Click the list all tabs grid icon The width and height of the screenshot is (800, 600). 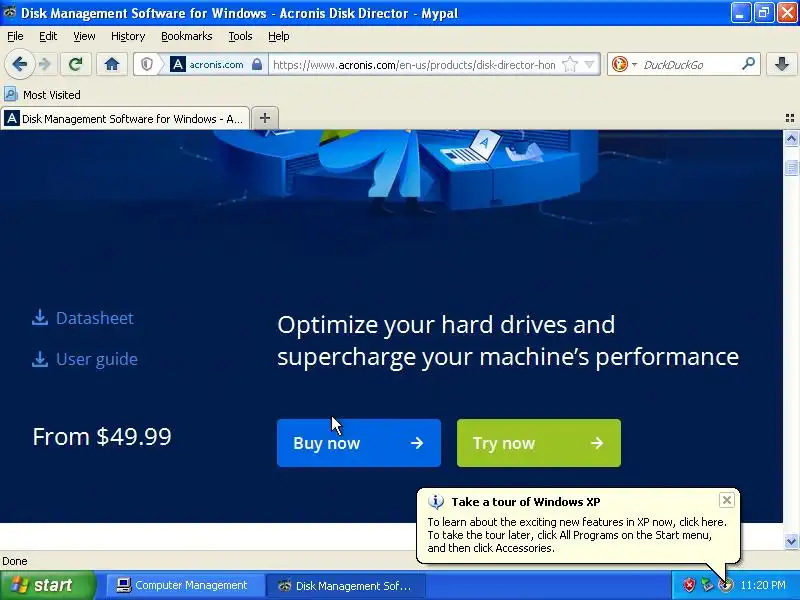point(790,118)
